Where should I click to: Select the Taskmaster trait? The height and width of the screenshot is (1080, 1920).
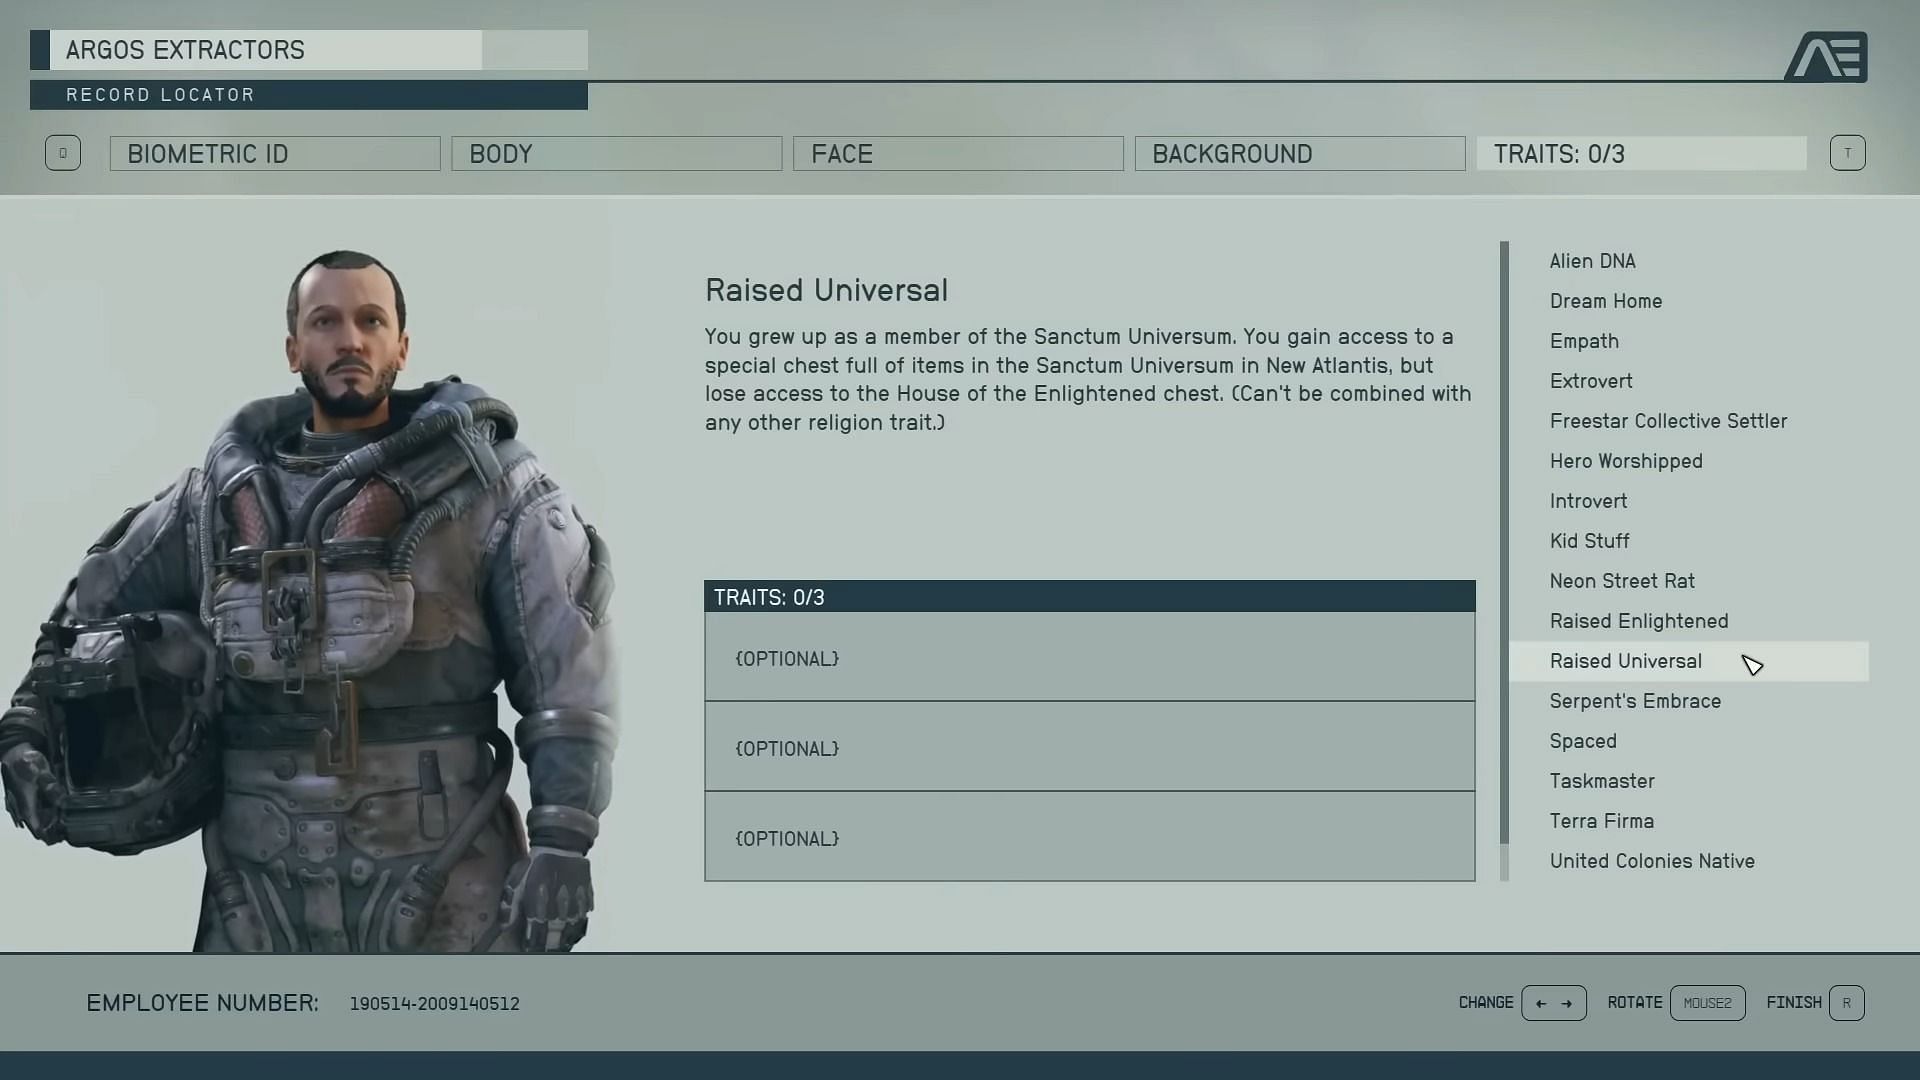[x=1602, y=781]
